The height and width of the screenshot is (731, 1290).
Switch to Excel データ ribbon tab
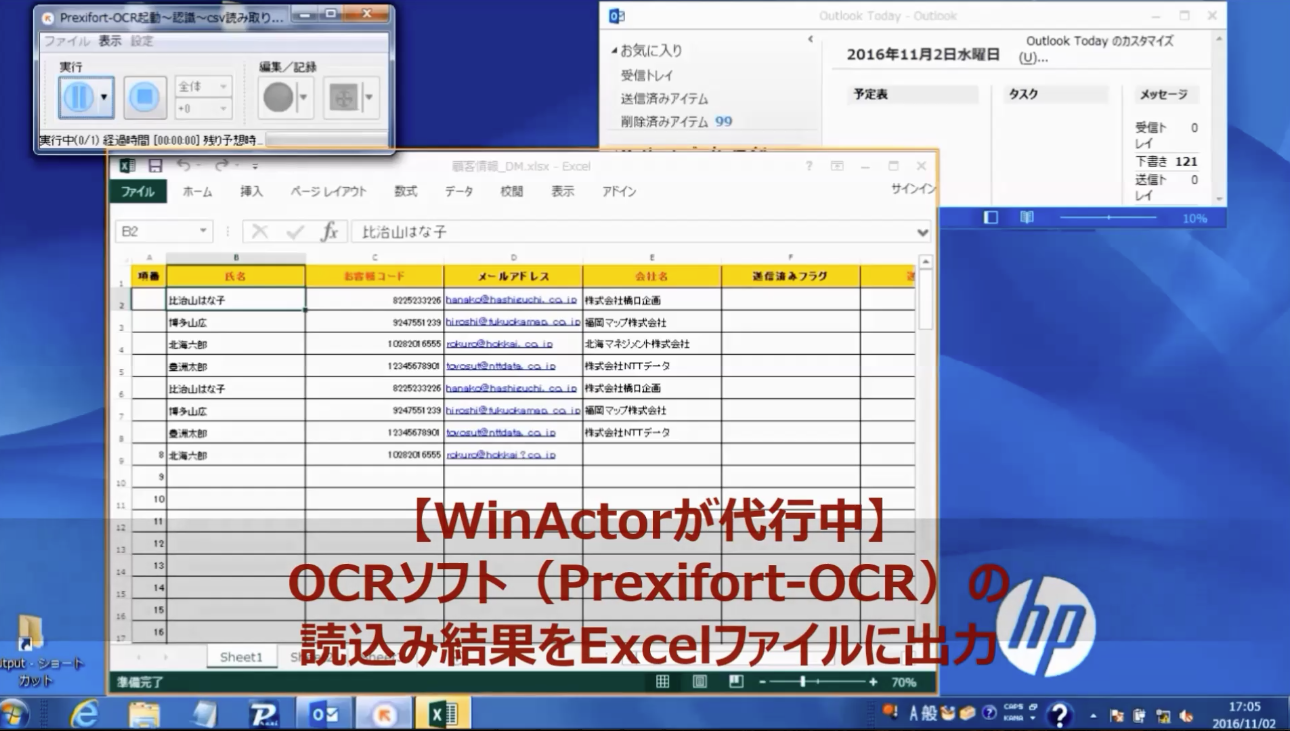tap(459, 192)
